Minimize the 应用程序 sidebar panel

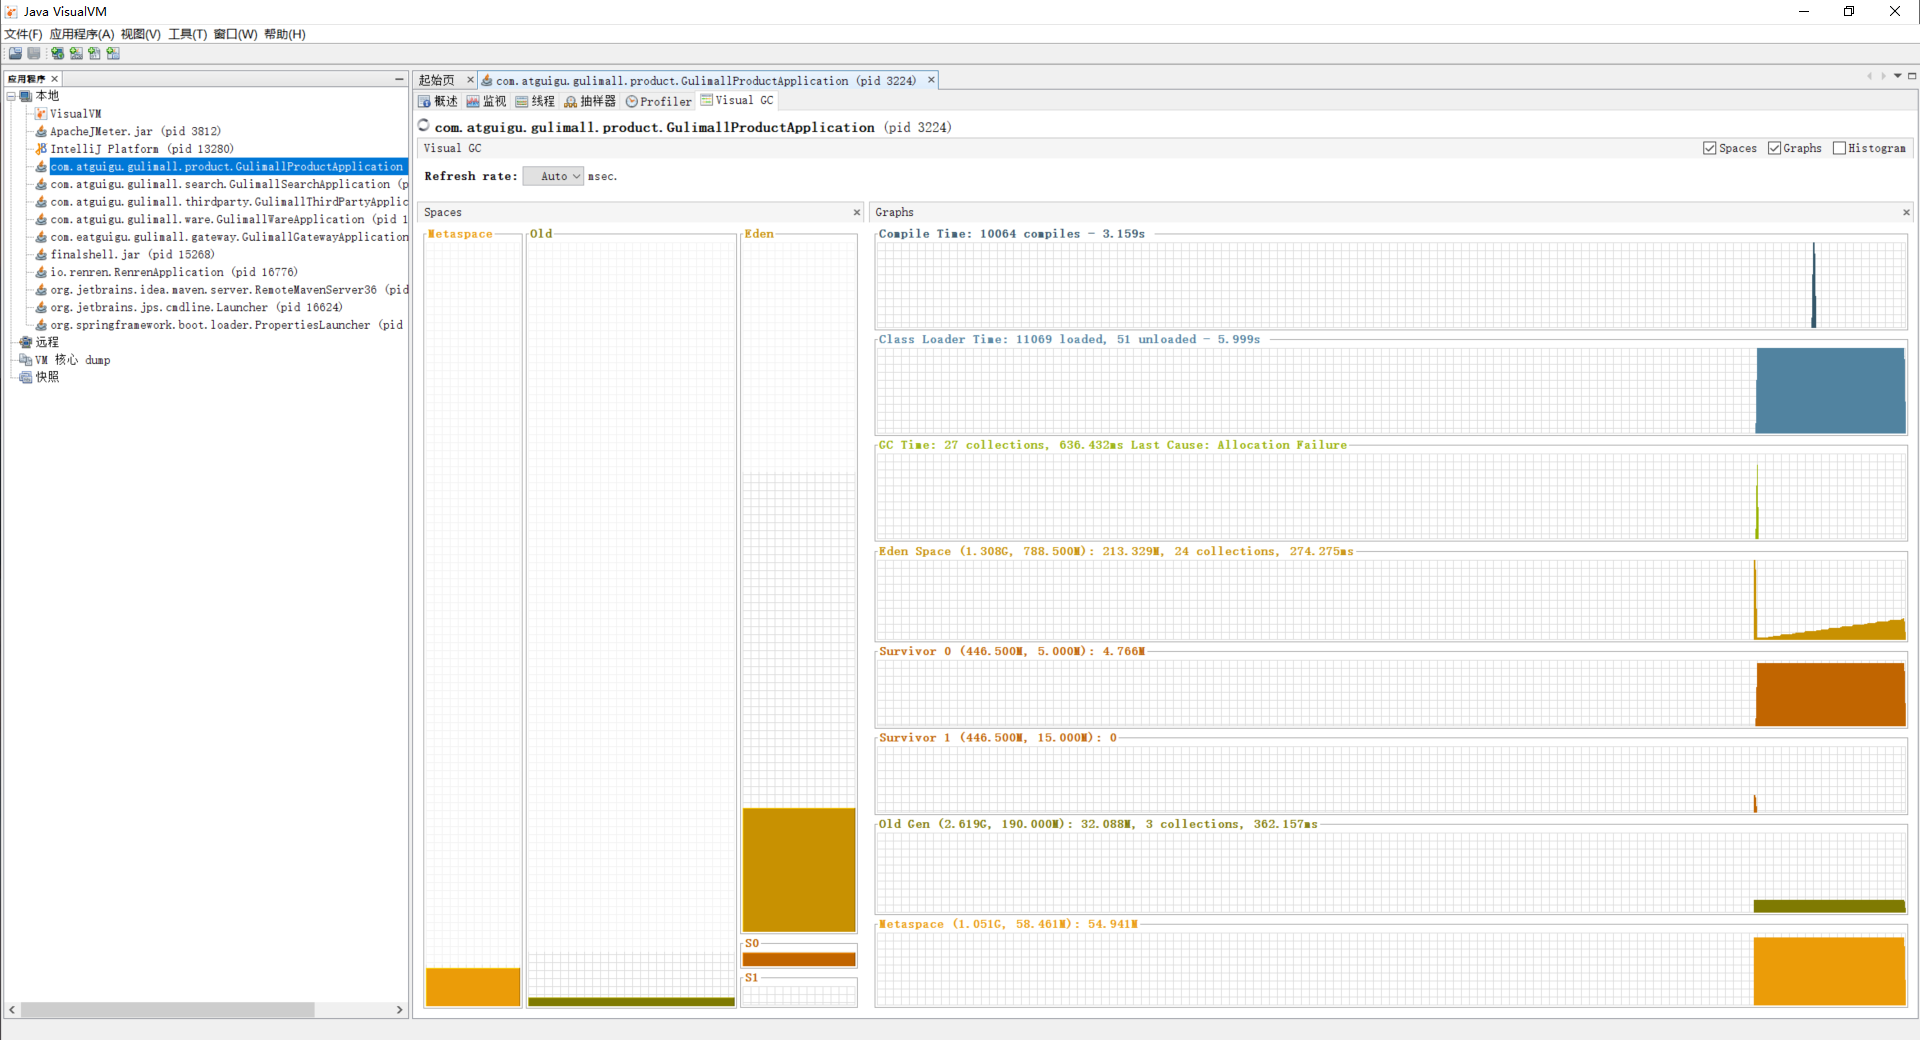pos(399,79)
